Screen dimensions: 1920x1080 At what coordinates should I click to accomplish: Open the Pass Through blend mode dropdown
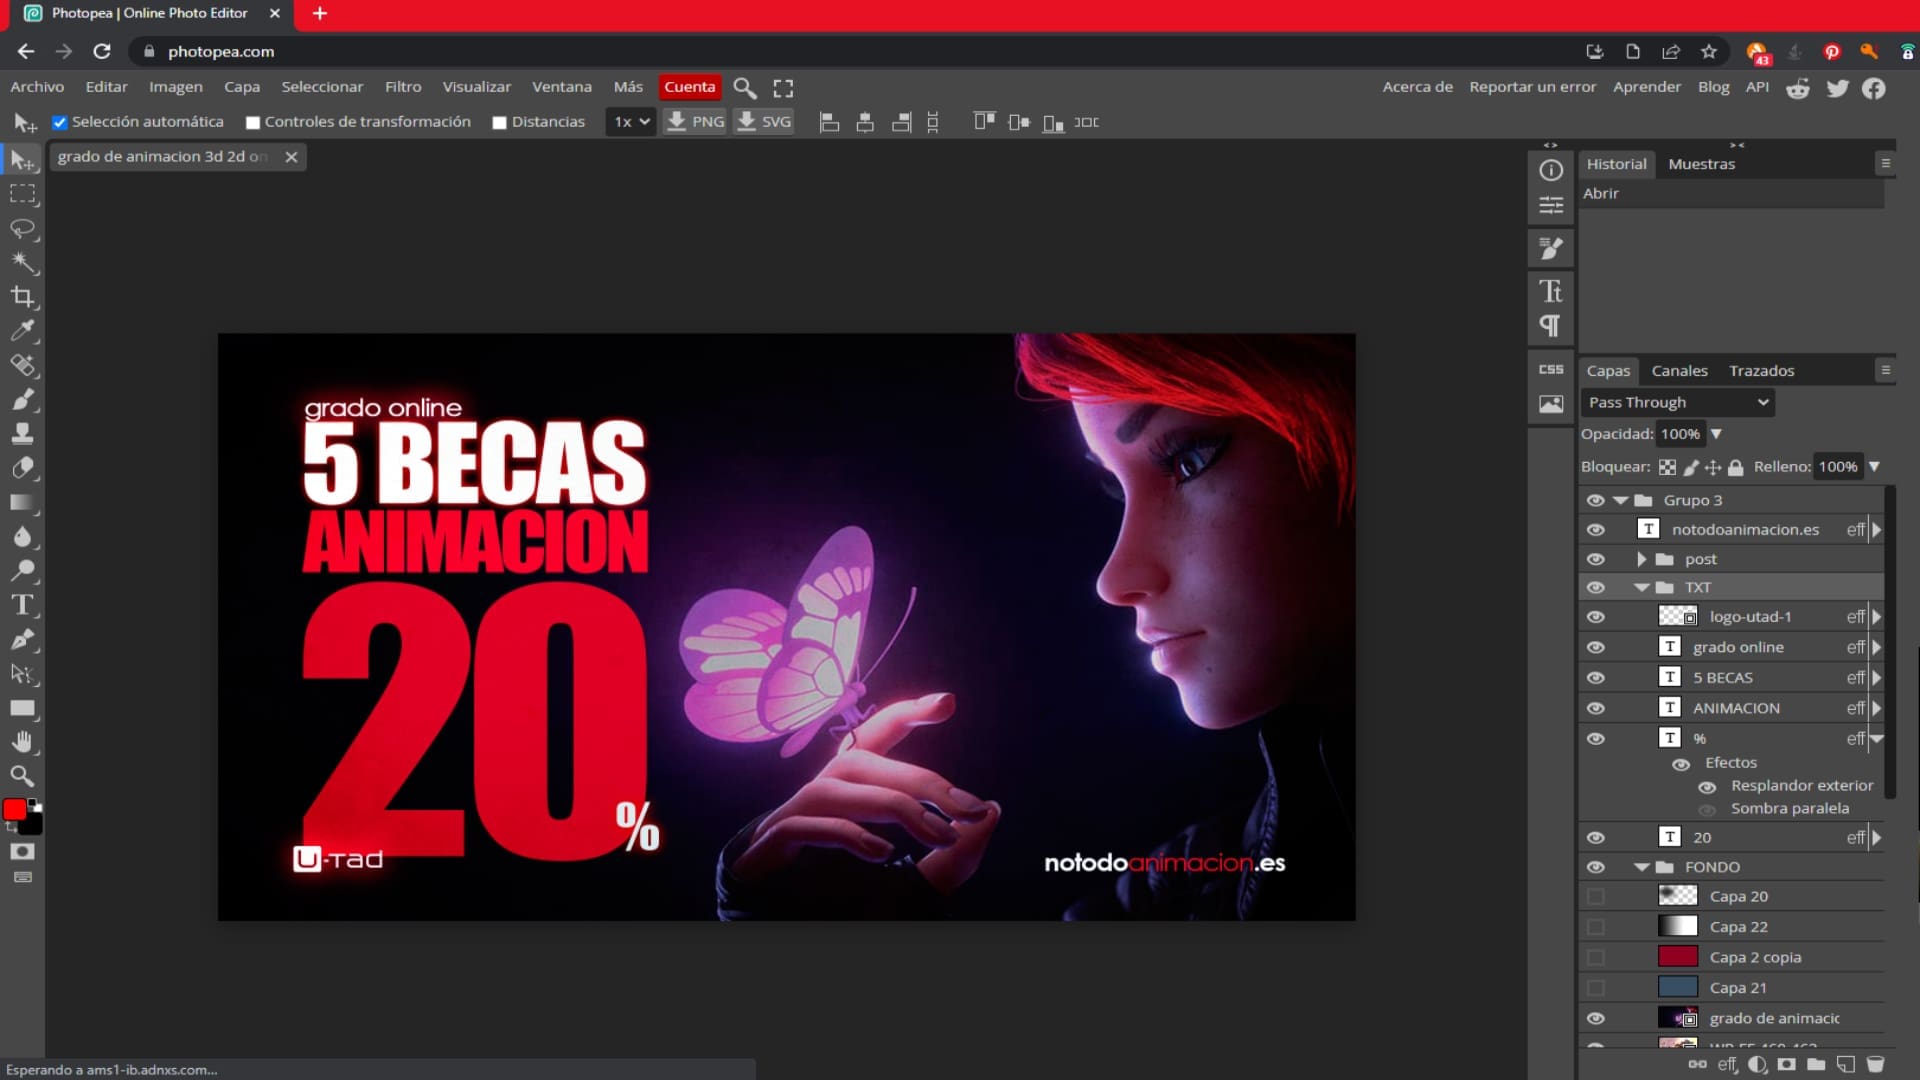coord(1678,402)
